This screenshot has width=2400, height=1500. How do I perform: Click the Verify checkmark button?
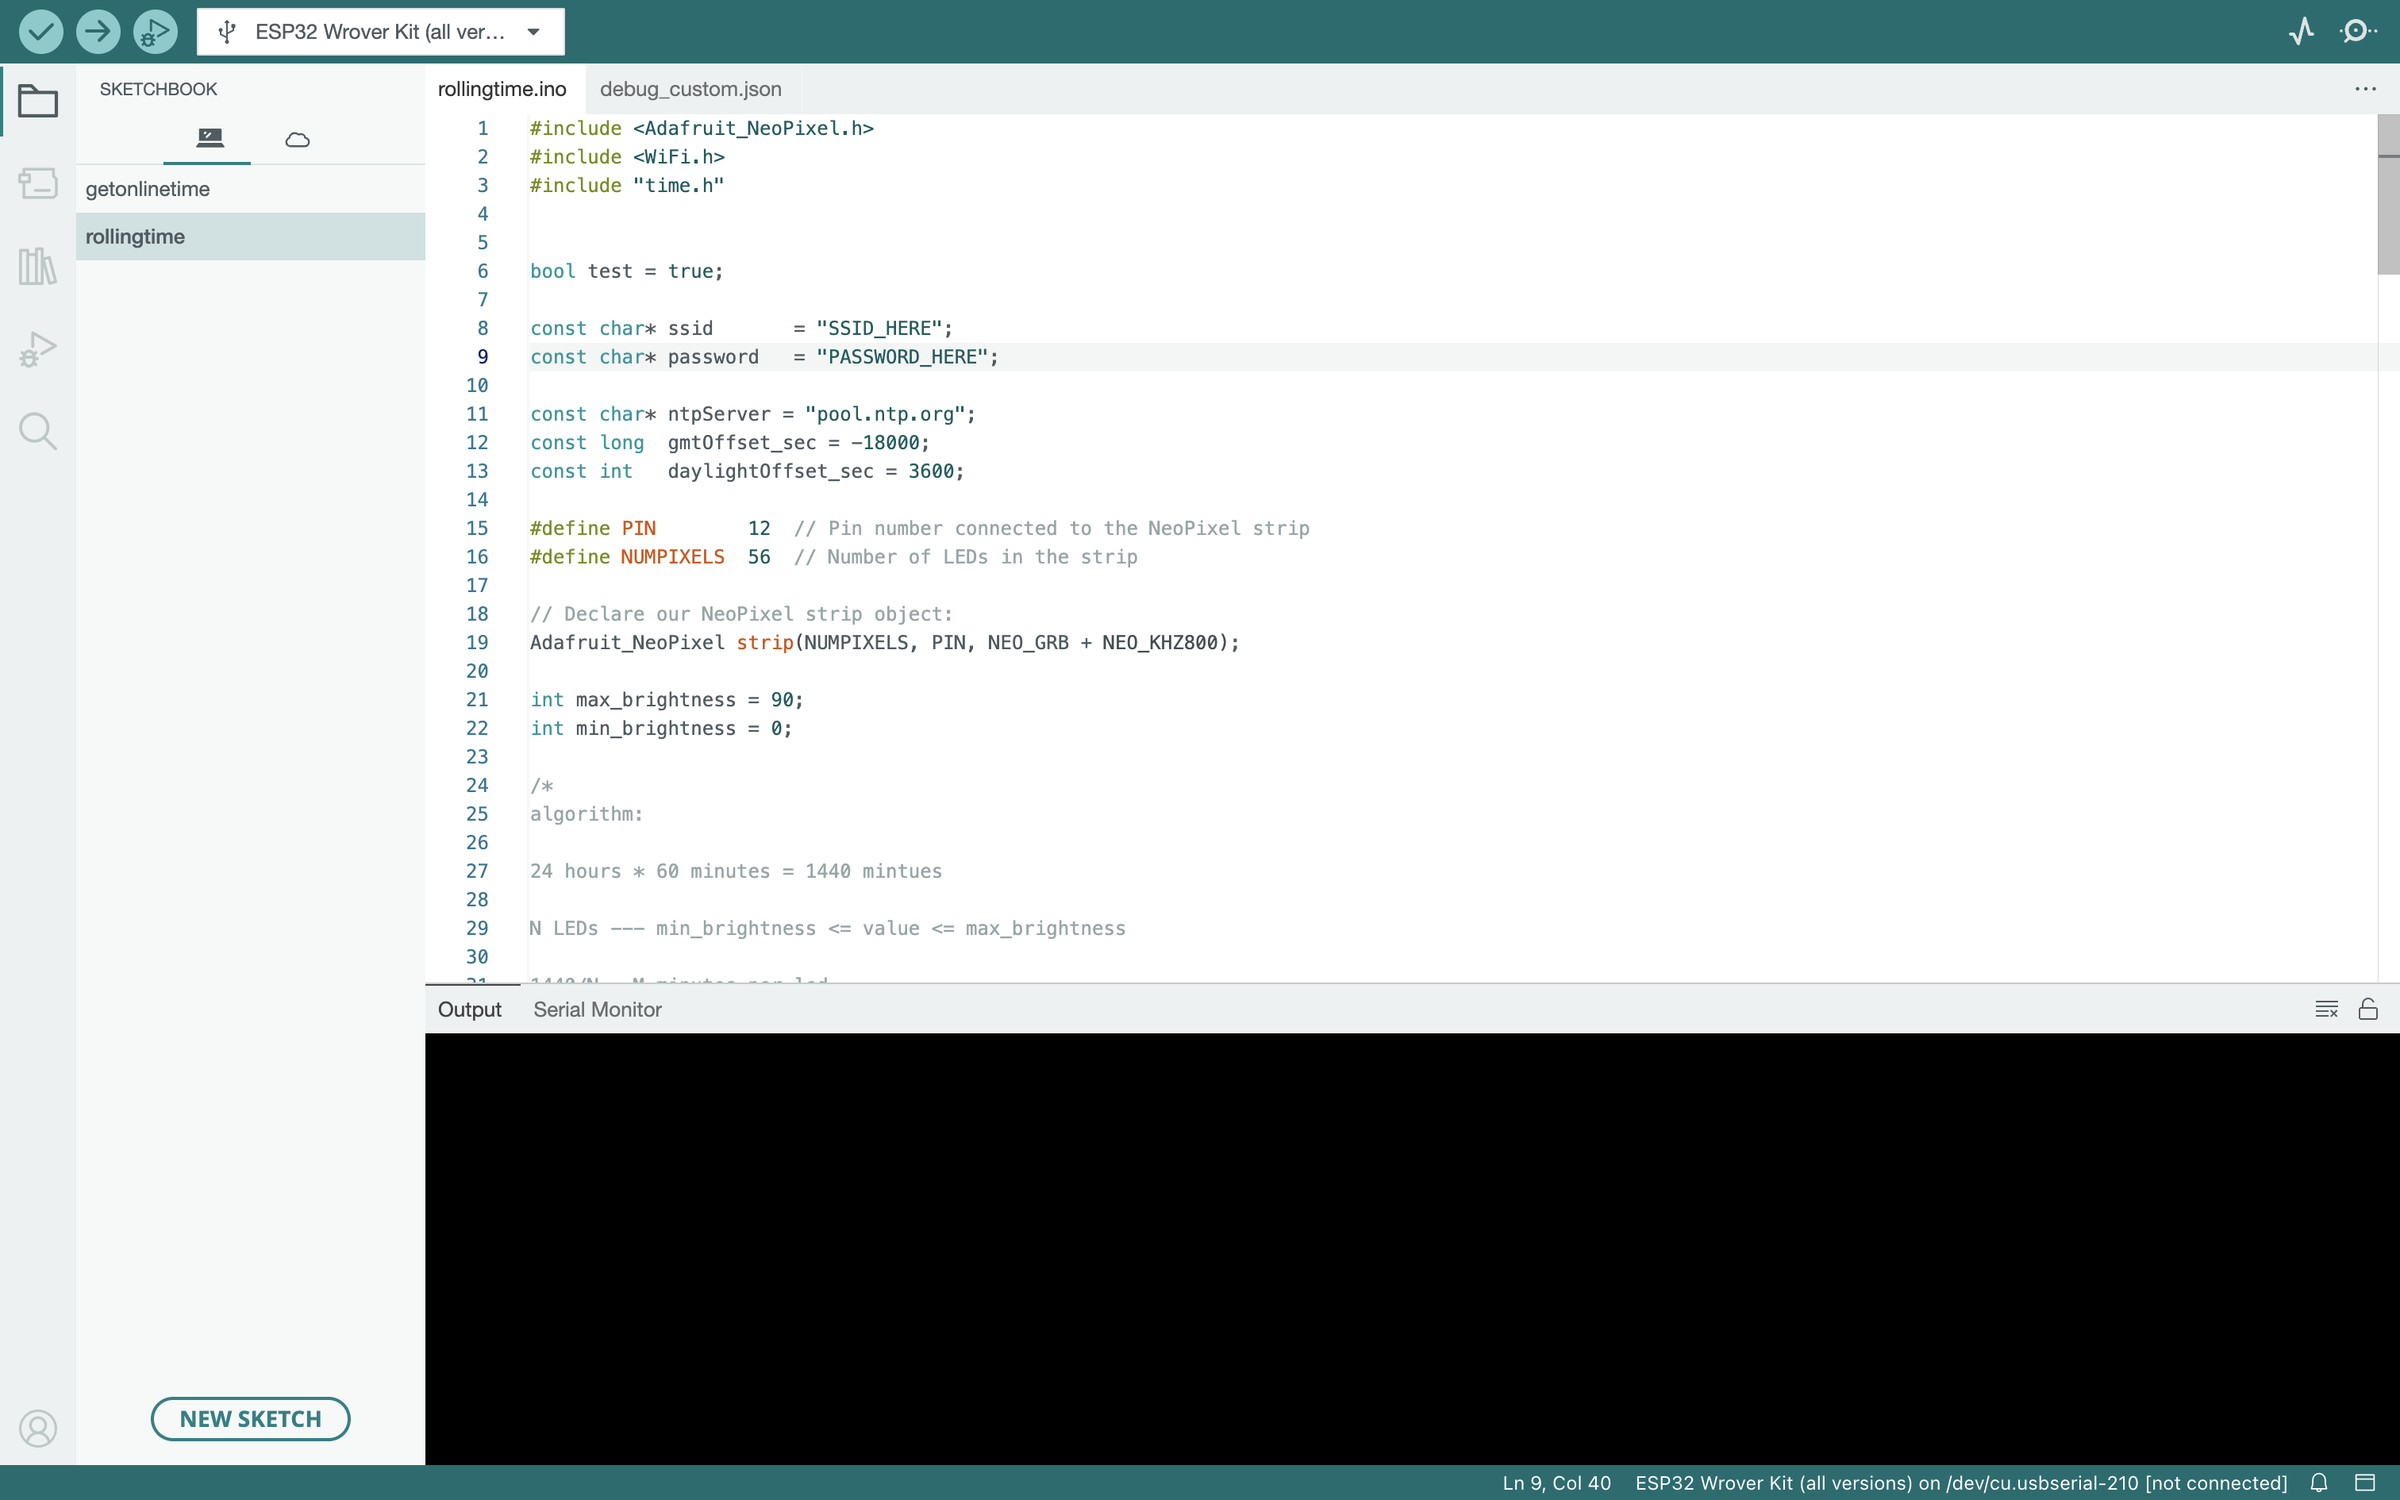tap(41, 32)
